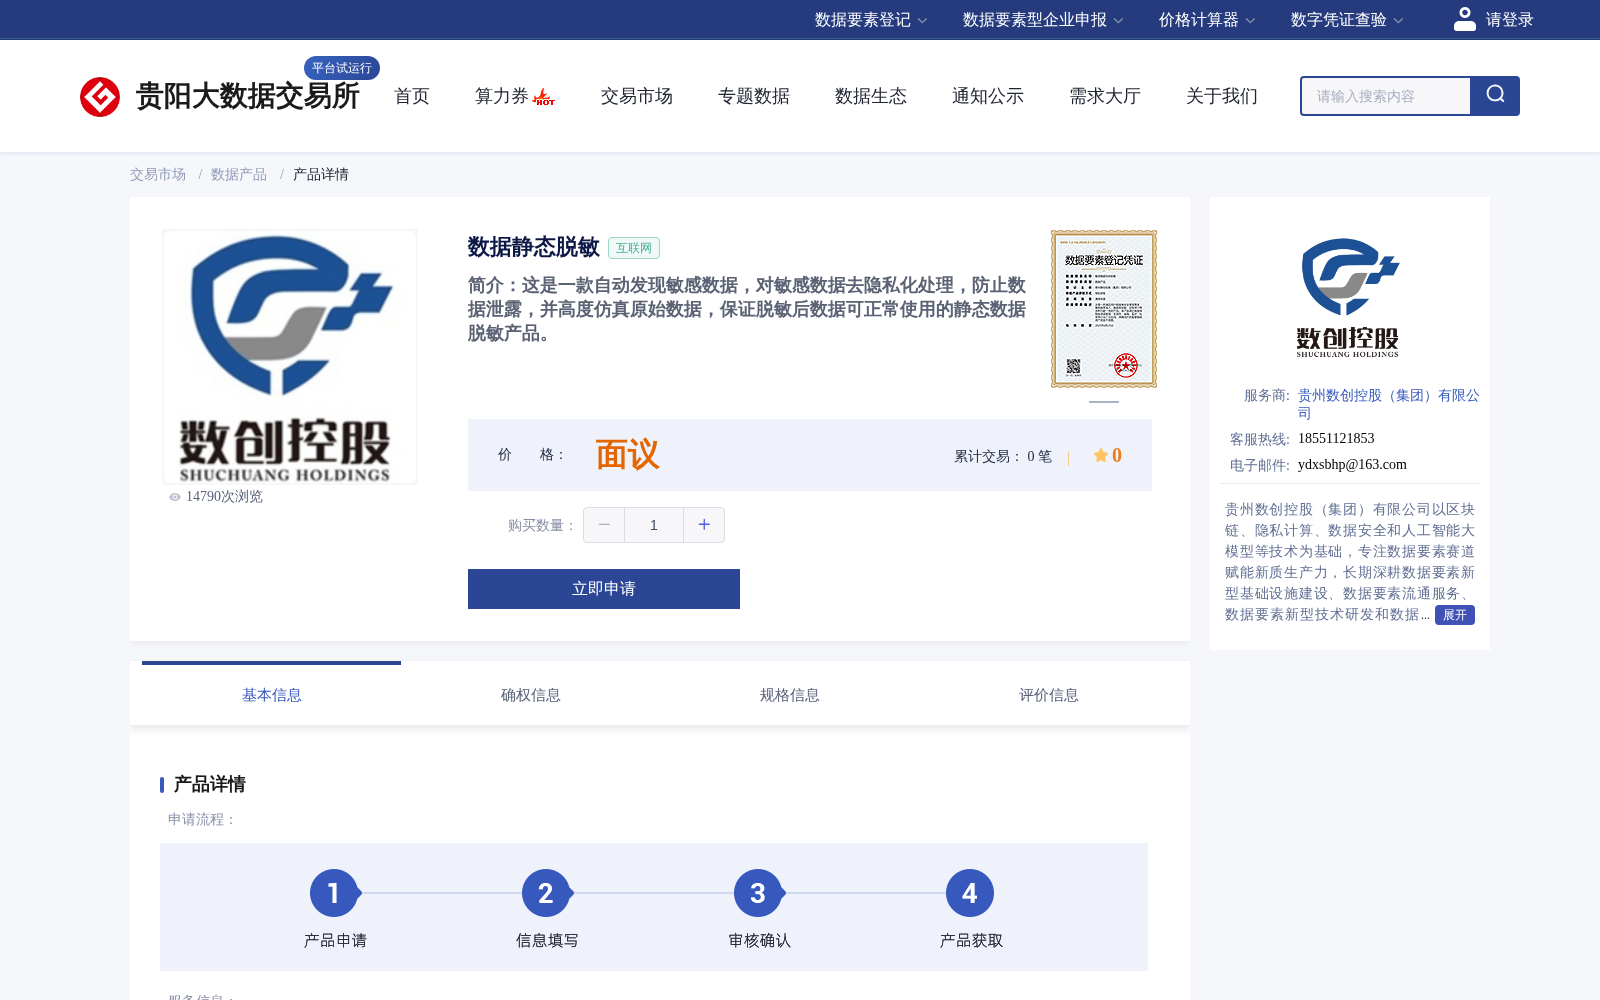This screenshot has height=1000, width=1600.
Task: Click the 14790次浏览 text
Action: [224, 497]
